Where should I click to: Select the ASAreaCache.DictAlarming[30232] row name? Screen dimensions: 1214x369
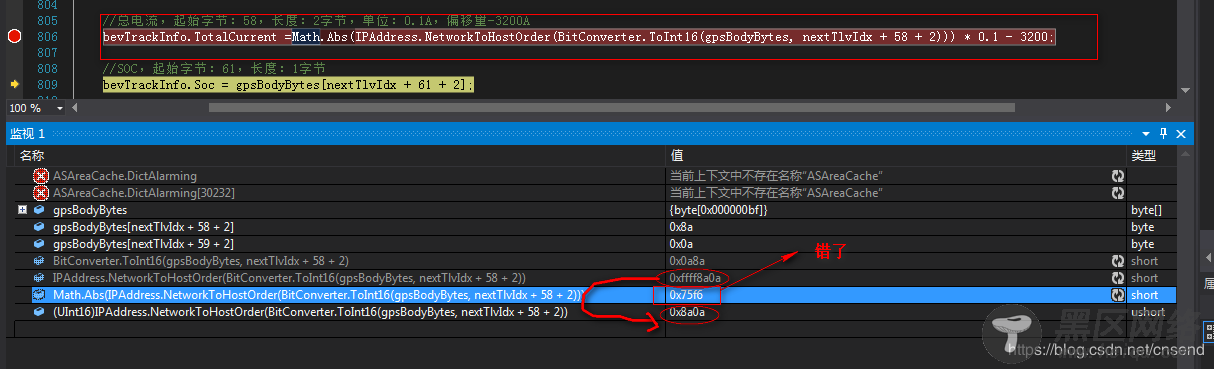coord(144,193)
